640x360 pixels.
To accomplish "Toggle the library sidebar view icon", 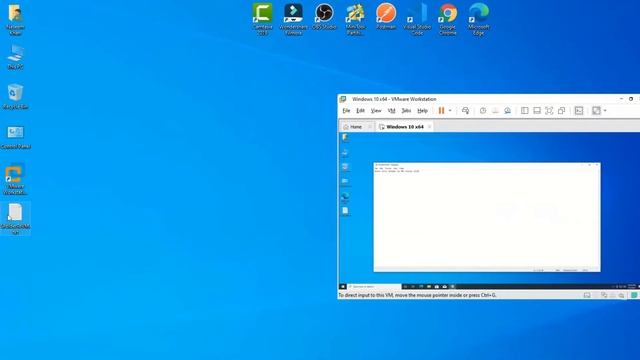I will click(525, 111).
